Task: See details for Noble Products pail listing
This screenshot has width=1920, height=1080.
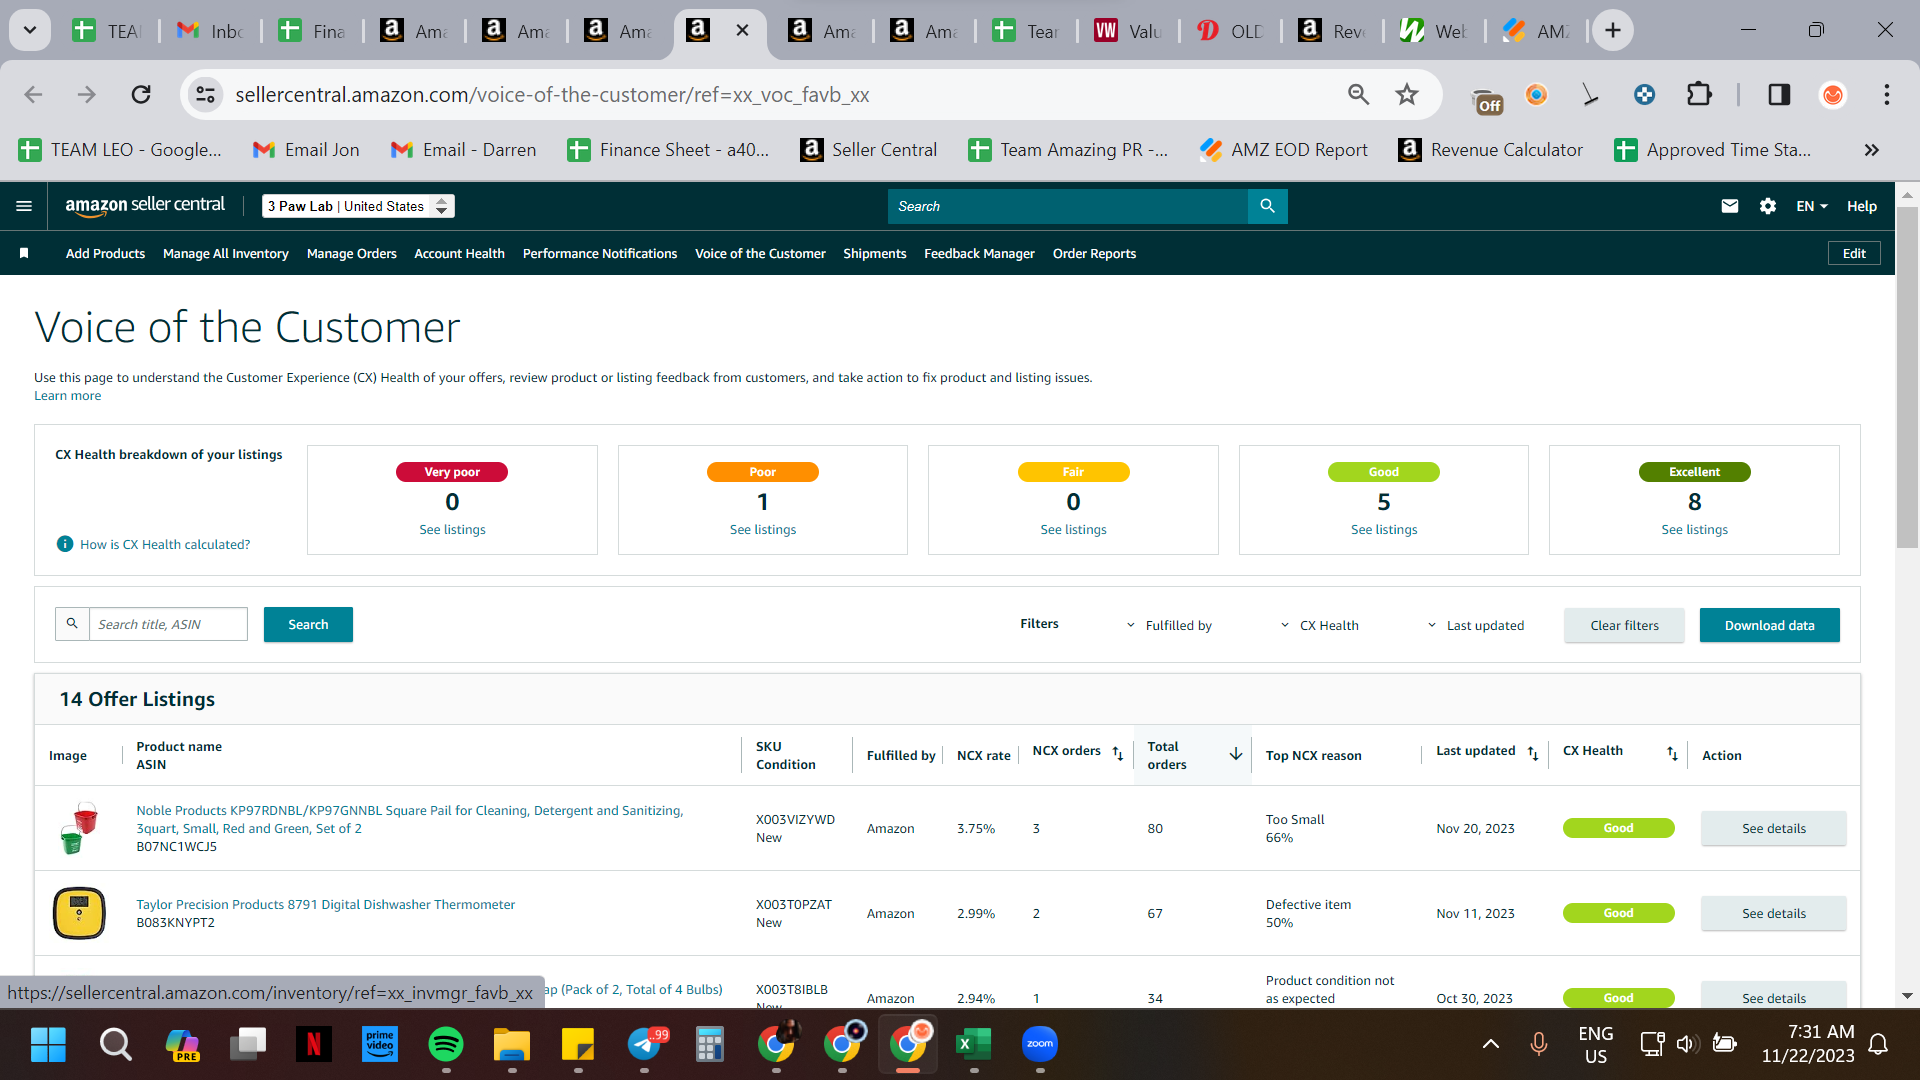Action: tap(1773, 828)
